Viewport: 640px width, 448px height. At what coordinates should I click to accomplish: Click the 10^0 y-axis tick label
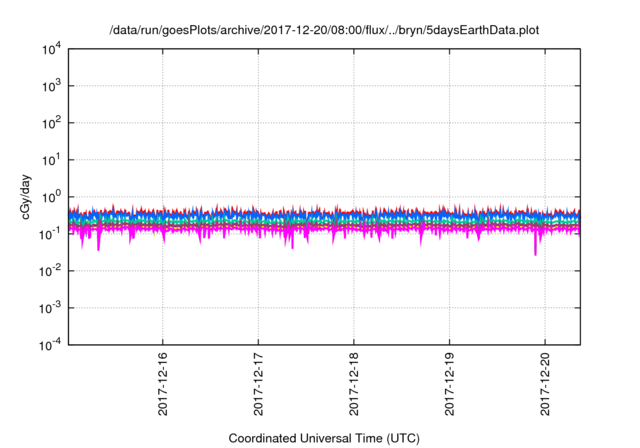[52, 197]
